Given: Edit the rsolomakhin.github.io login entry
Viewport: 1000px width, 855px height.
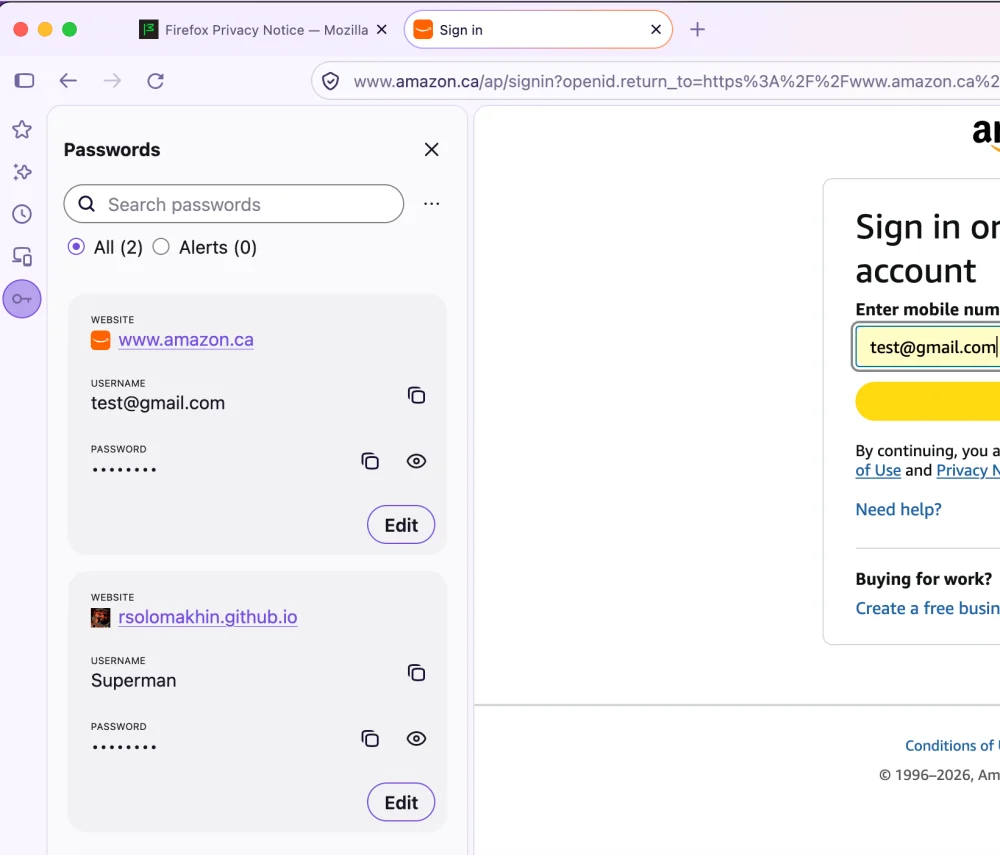Looking at the screenshot, I should click(401, 802).
